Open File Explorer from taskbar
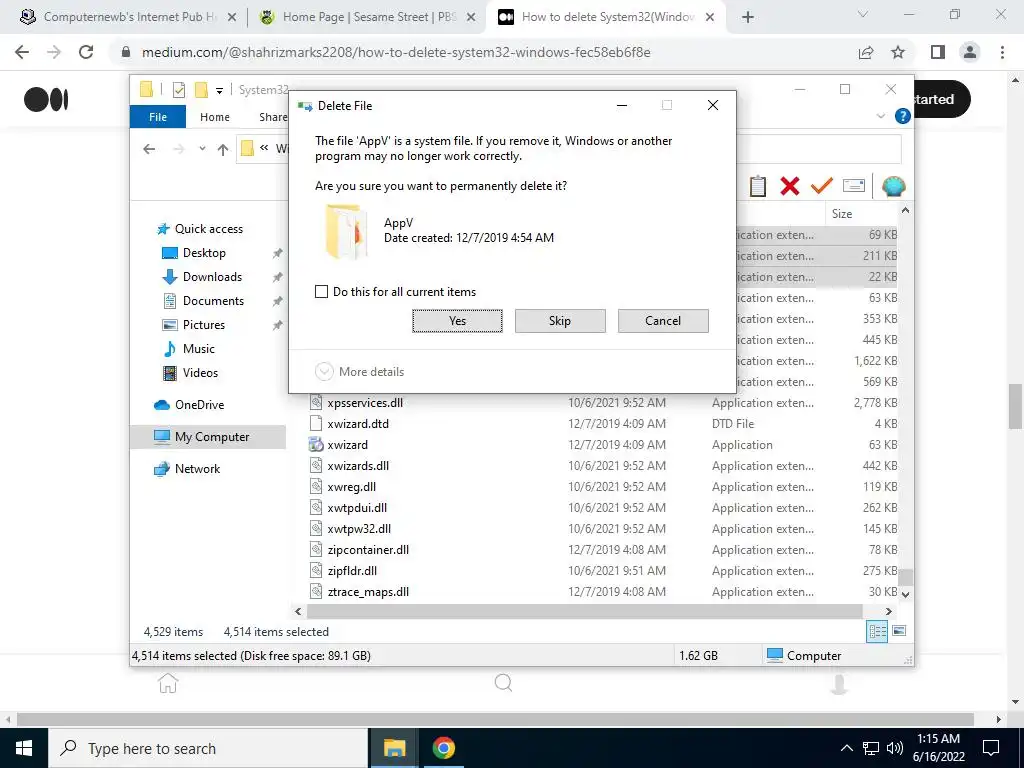 coord(394,748)
